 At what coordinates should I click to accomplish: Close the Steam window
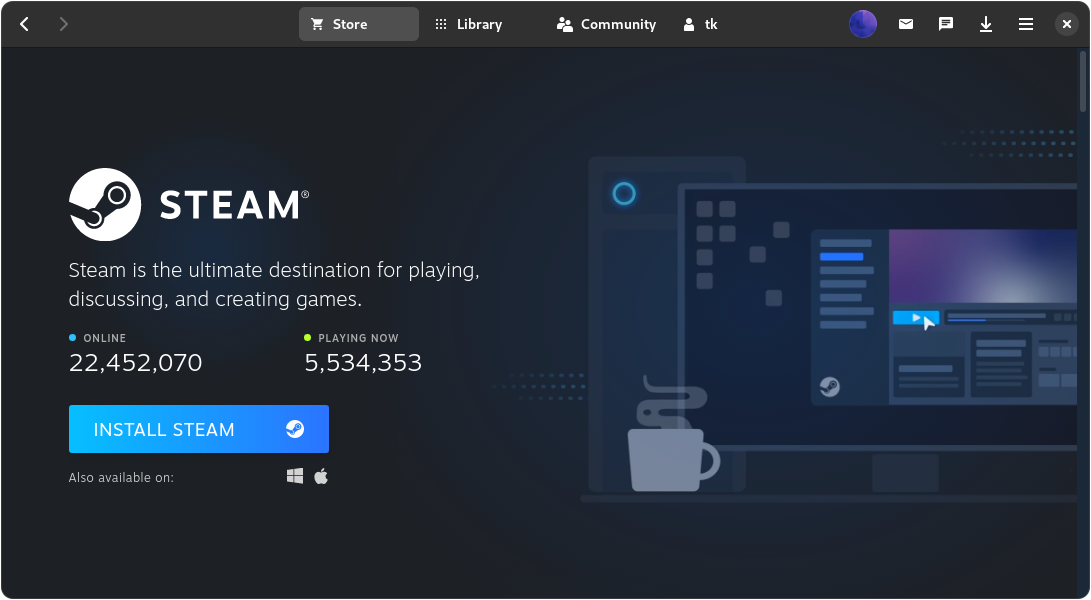(1067, 24)
